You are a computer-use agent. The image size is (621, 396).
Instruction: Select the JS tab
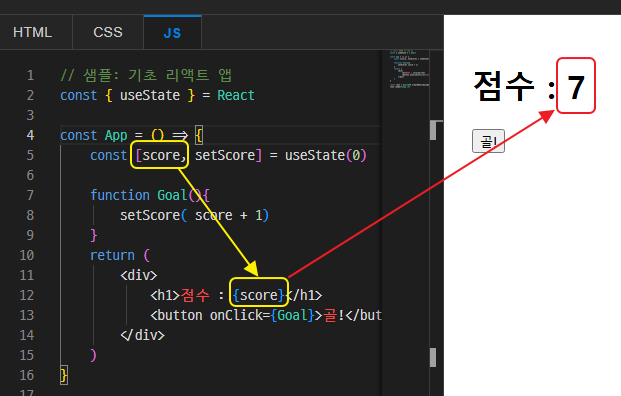coord(172,32)
